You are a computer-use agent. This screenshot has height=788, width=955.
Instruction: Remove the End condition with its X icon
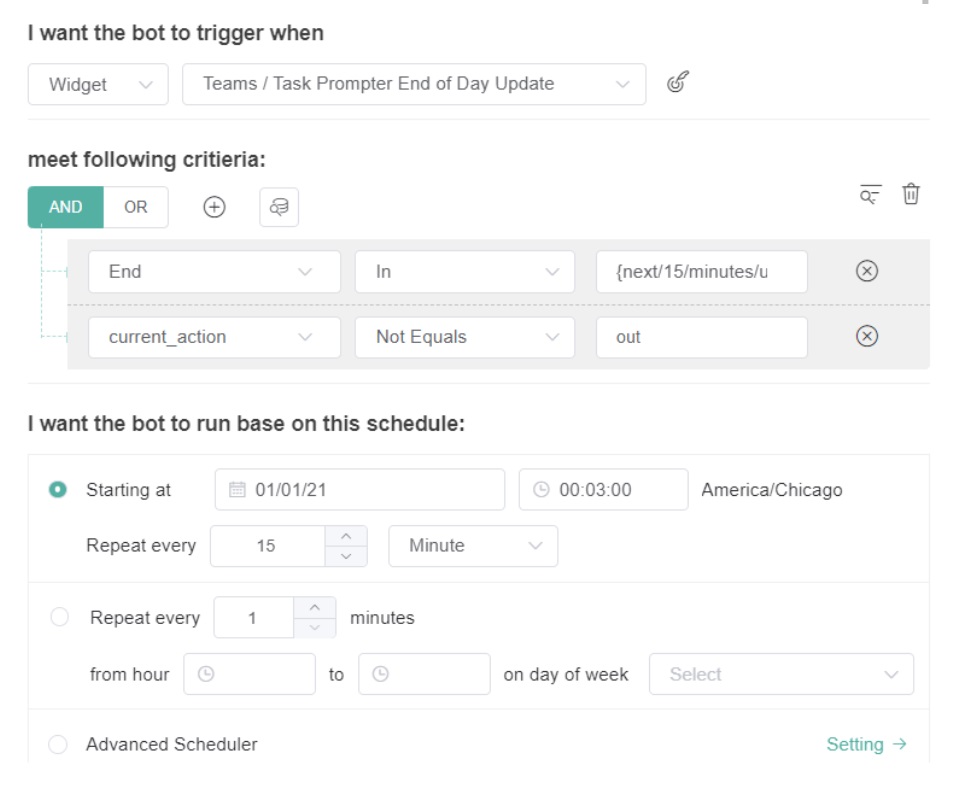coord(866,271)
